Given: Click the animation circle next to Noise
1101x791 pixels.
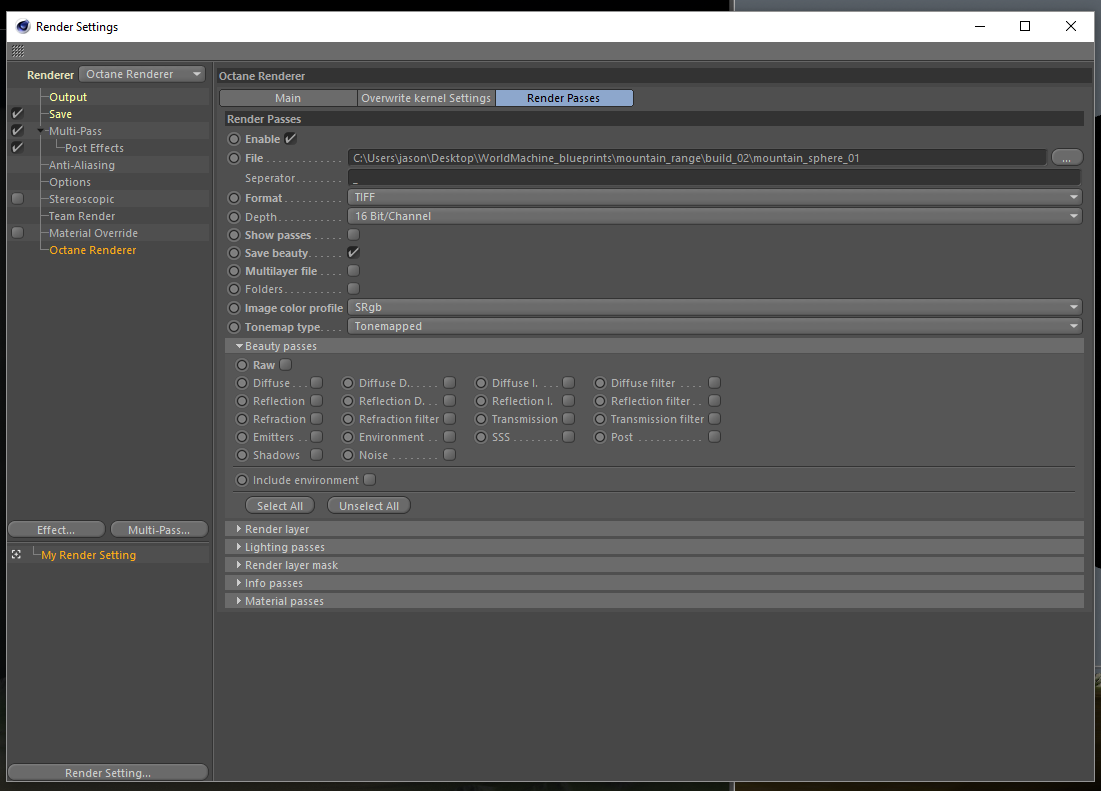Looking at the screenshot, I should click(x=348, y=455).
